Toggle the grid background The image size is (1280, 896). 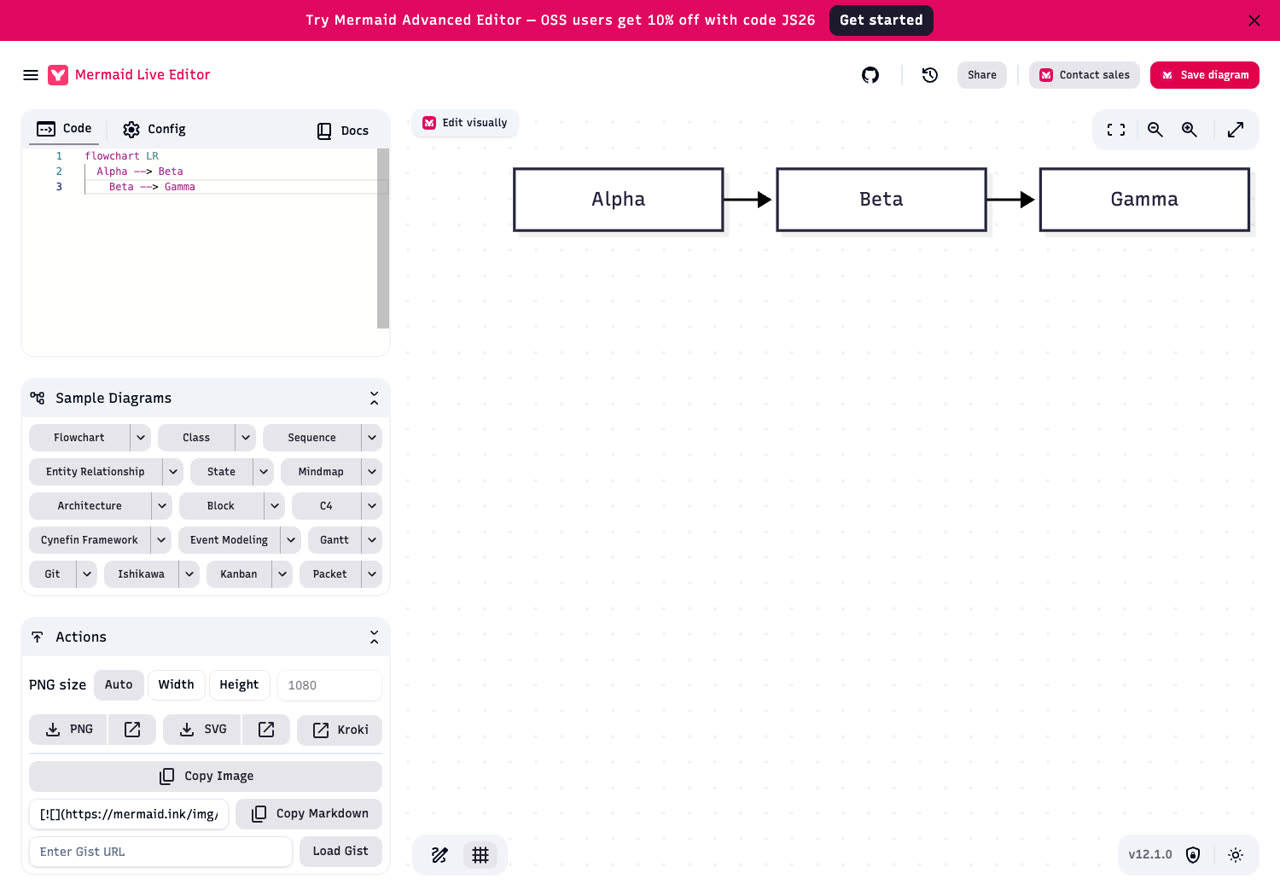[x=481, y=855]
